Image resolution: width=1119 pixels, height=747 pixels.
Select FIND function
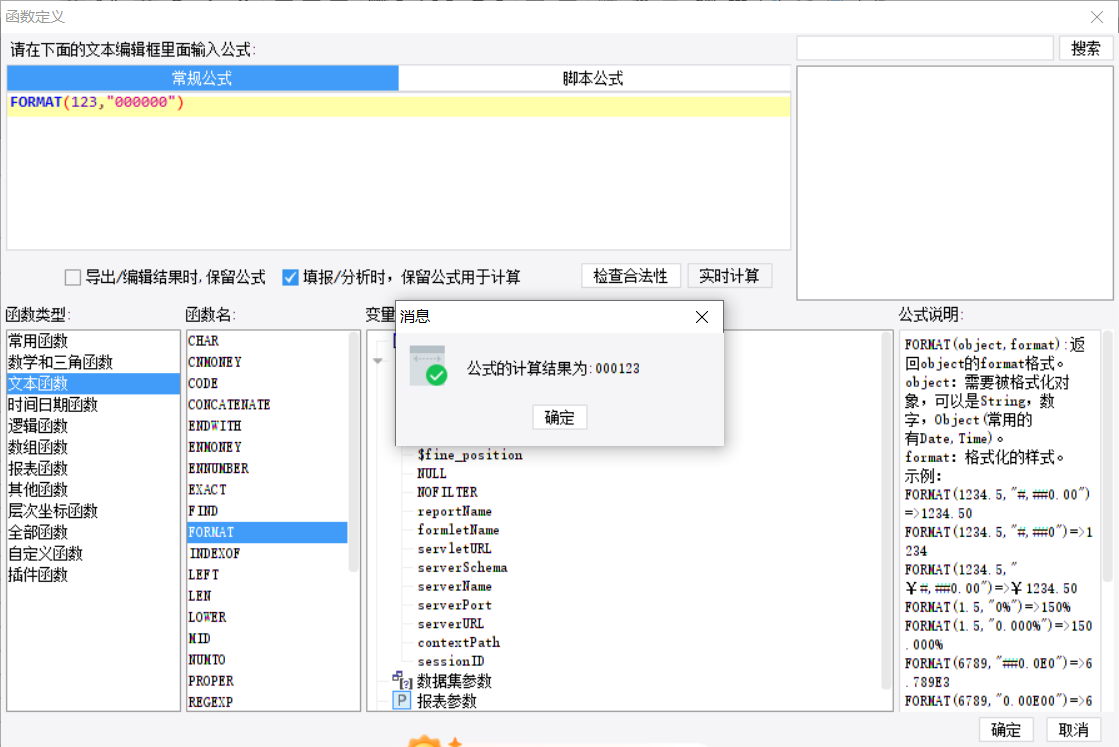click(x=267, y=511)
